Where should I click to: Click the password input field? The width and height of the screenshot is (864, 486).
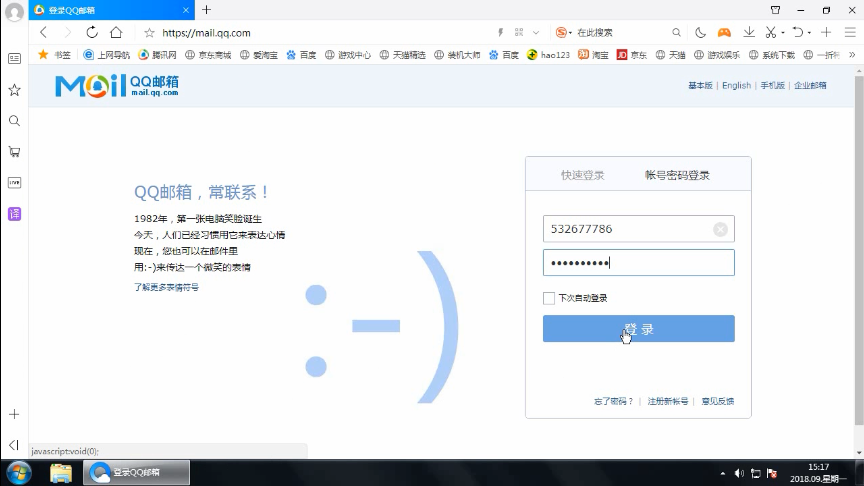(639, 263)
